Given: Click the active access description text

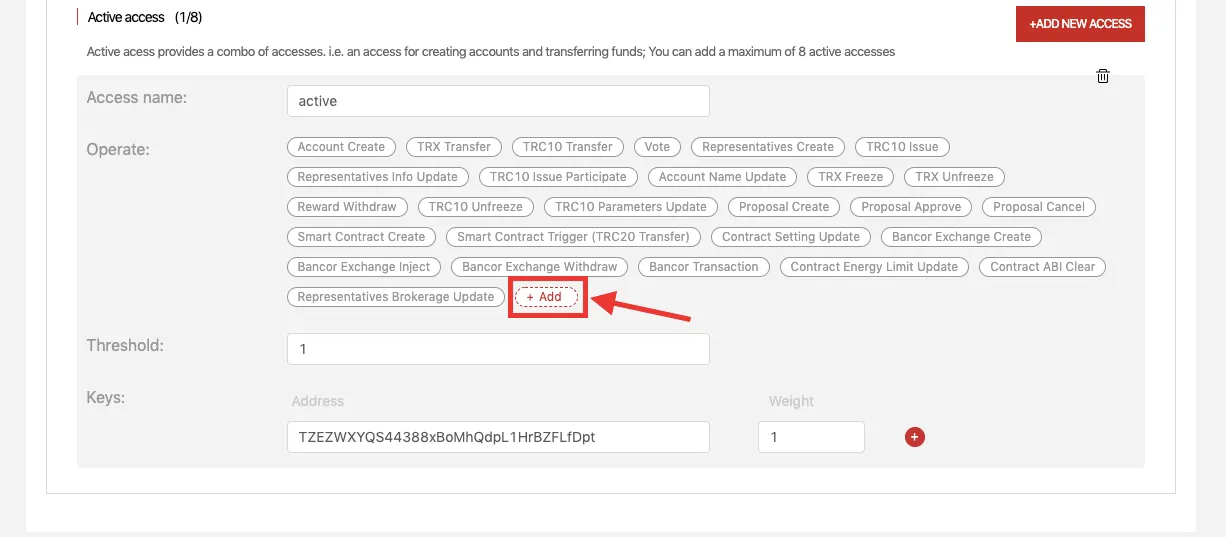Looking at the screenshot, I should tap(491, 51).
